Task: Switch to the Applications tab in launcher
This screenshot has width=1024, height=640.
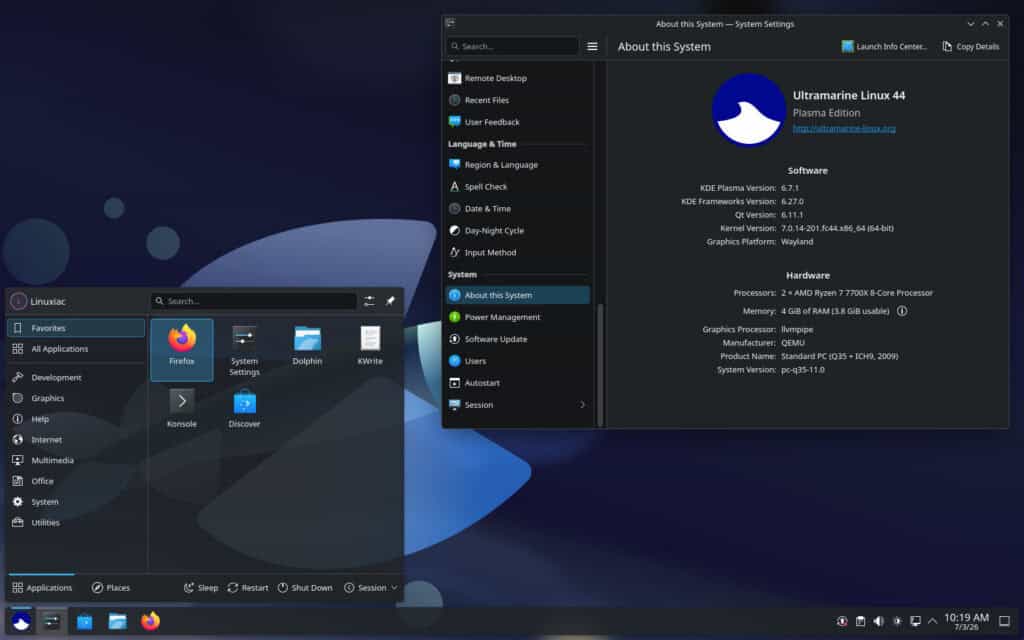Action: click(42, 588)
